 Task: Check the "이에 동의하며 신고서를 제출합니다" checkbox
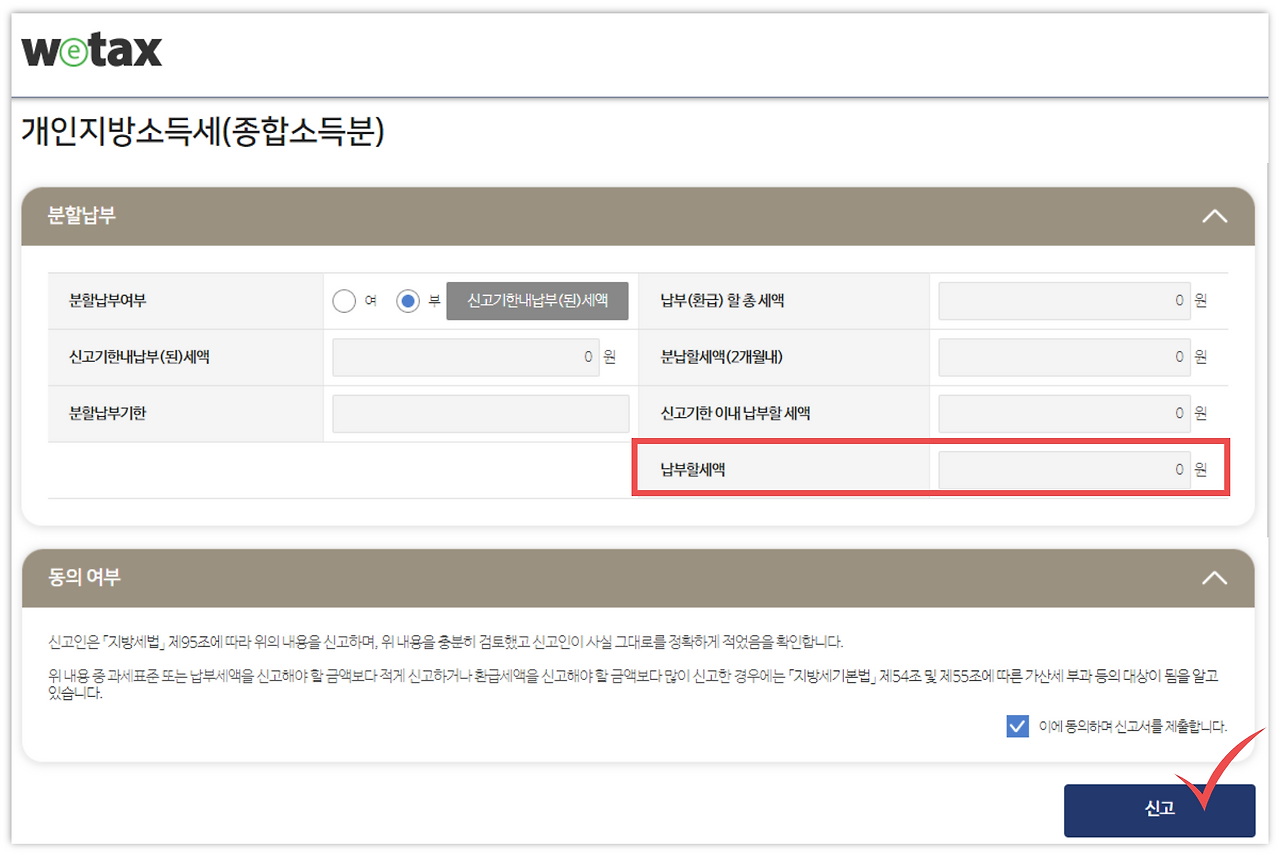click(x=1017, y=726)
